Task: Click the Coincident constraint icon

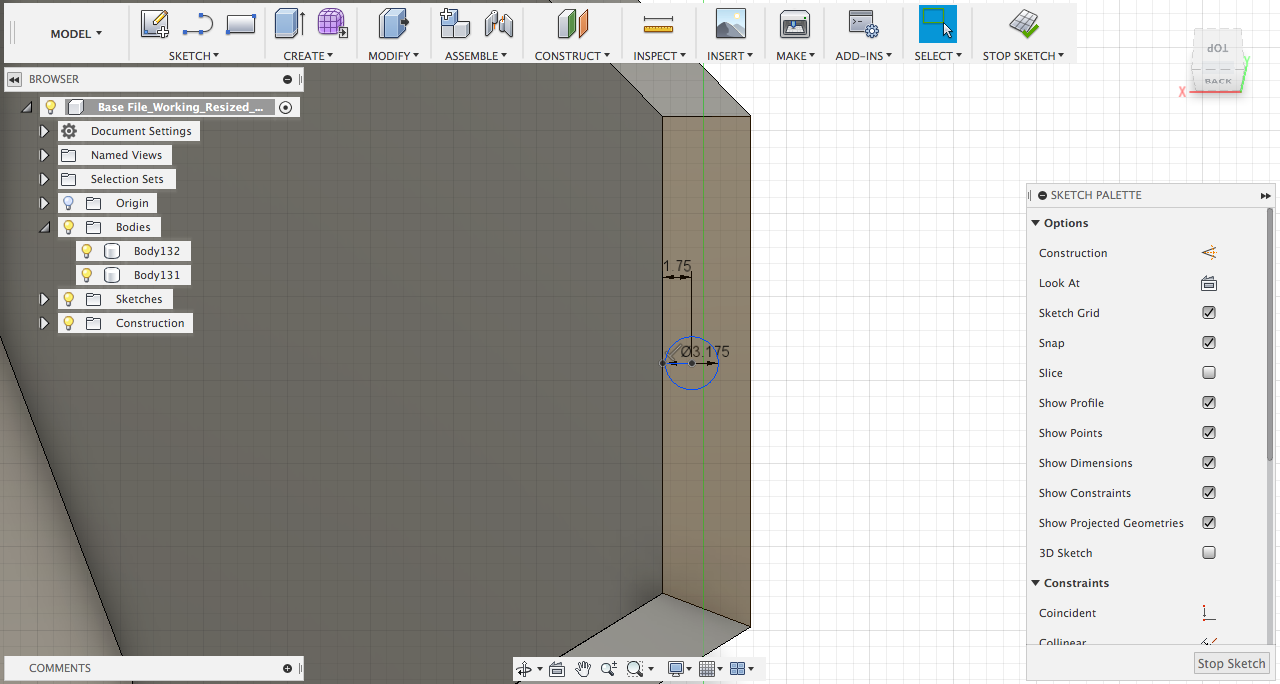Action: [x=1209, y=613]
